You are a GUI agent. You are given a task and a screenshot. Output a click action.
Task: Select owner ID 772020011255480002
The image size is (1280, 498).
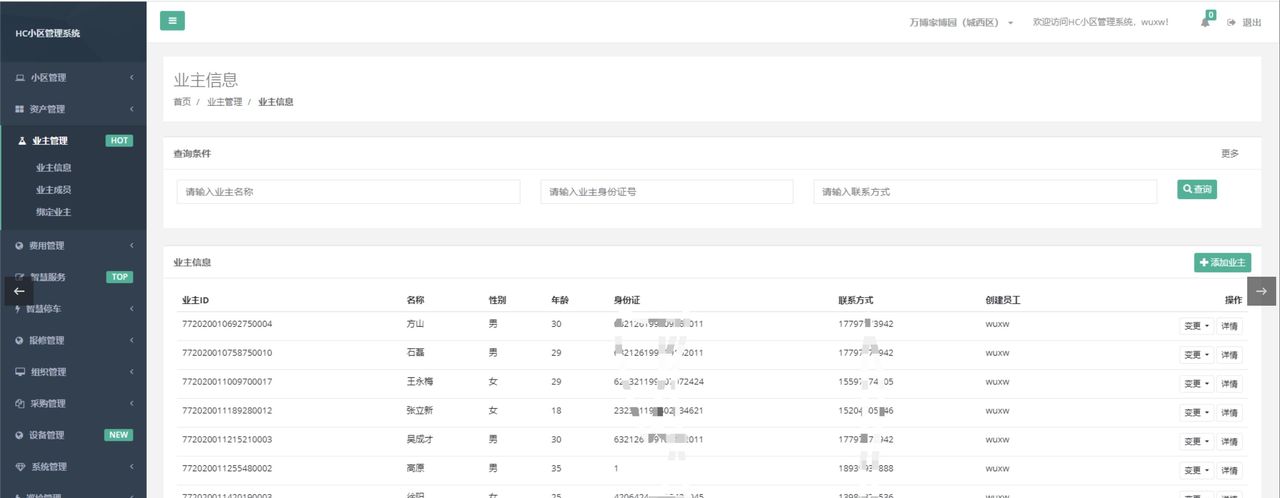click(x=227, y=469)
